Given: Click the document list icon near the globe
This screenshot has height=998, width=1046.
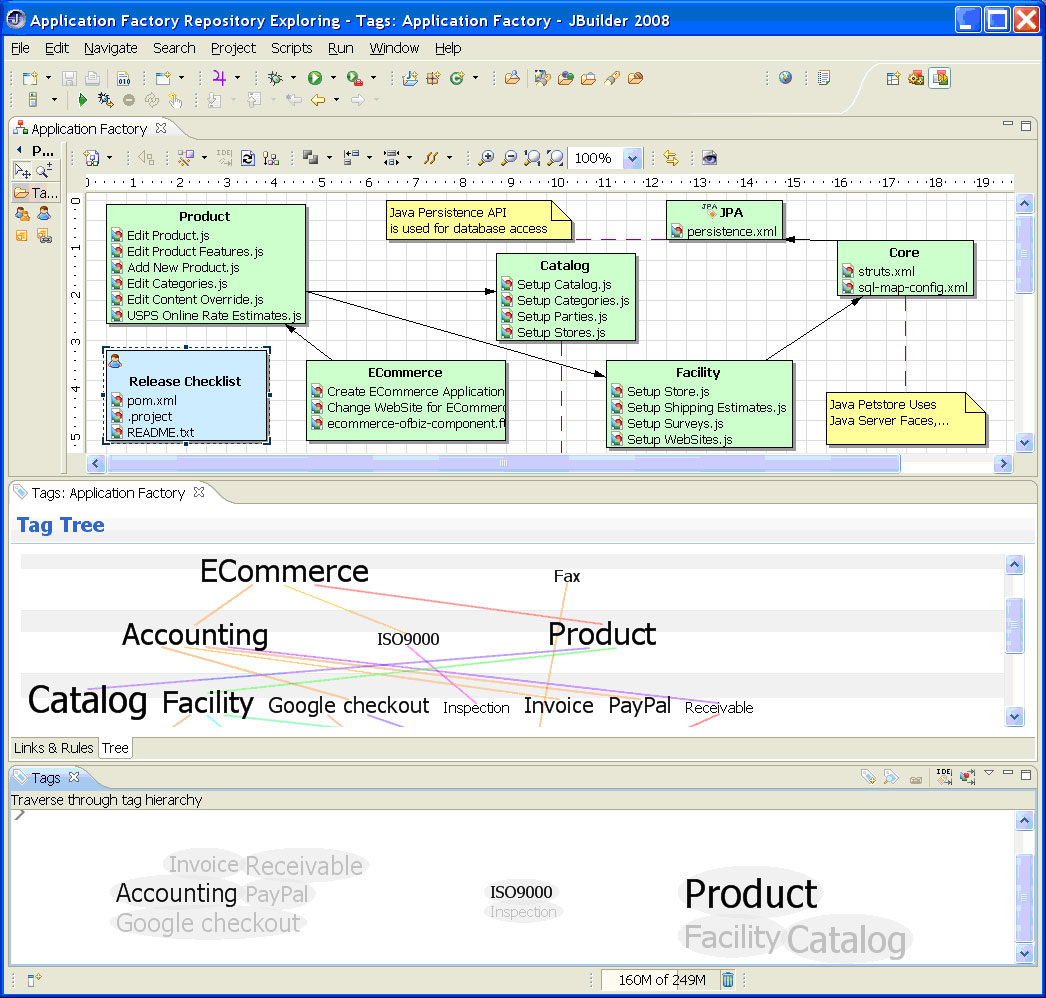Looking at the screenshot, I should (824, 78).
